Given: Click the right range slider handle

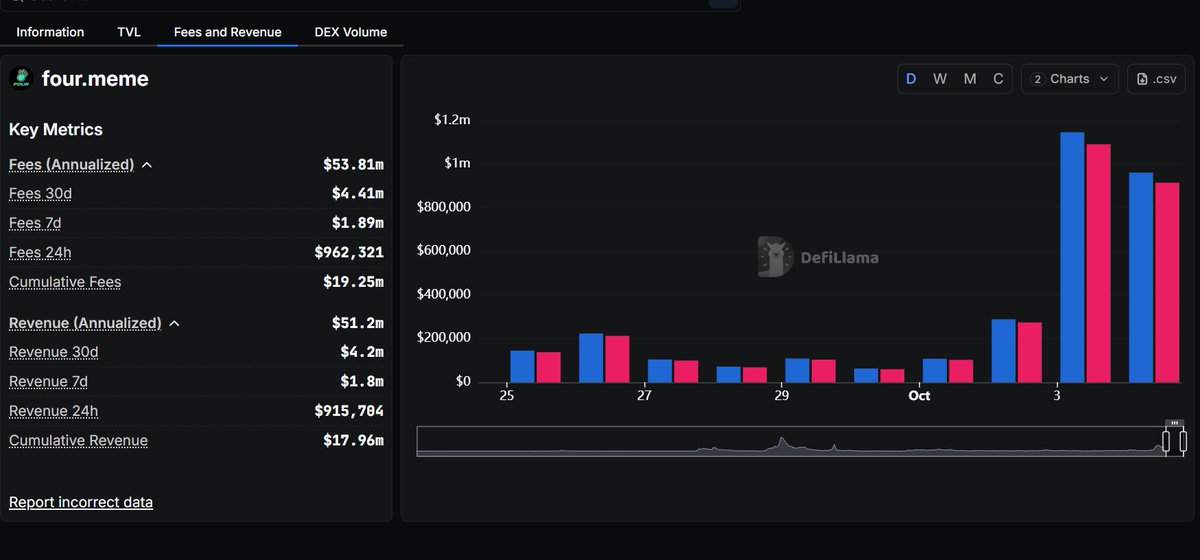Looking at the screenshot, I should (x=1183, y=441).
